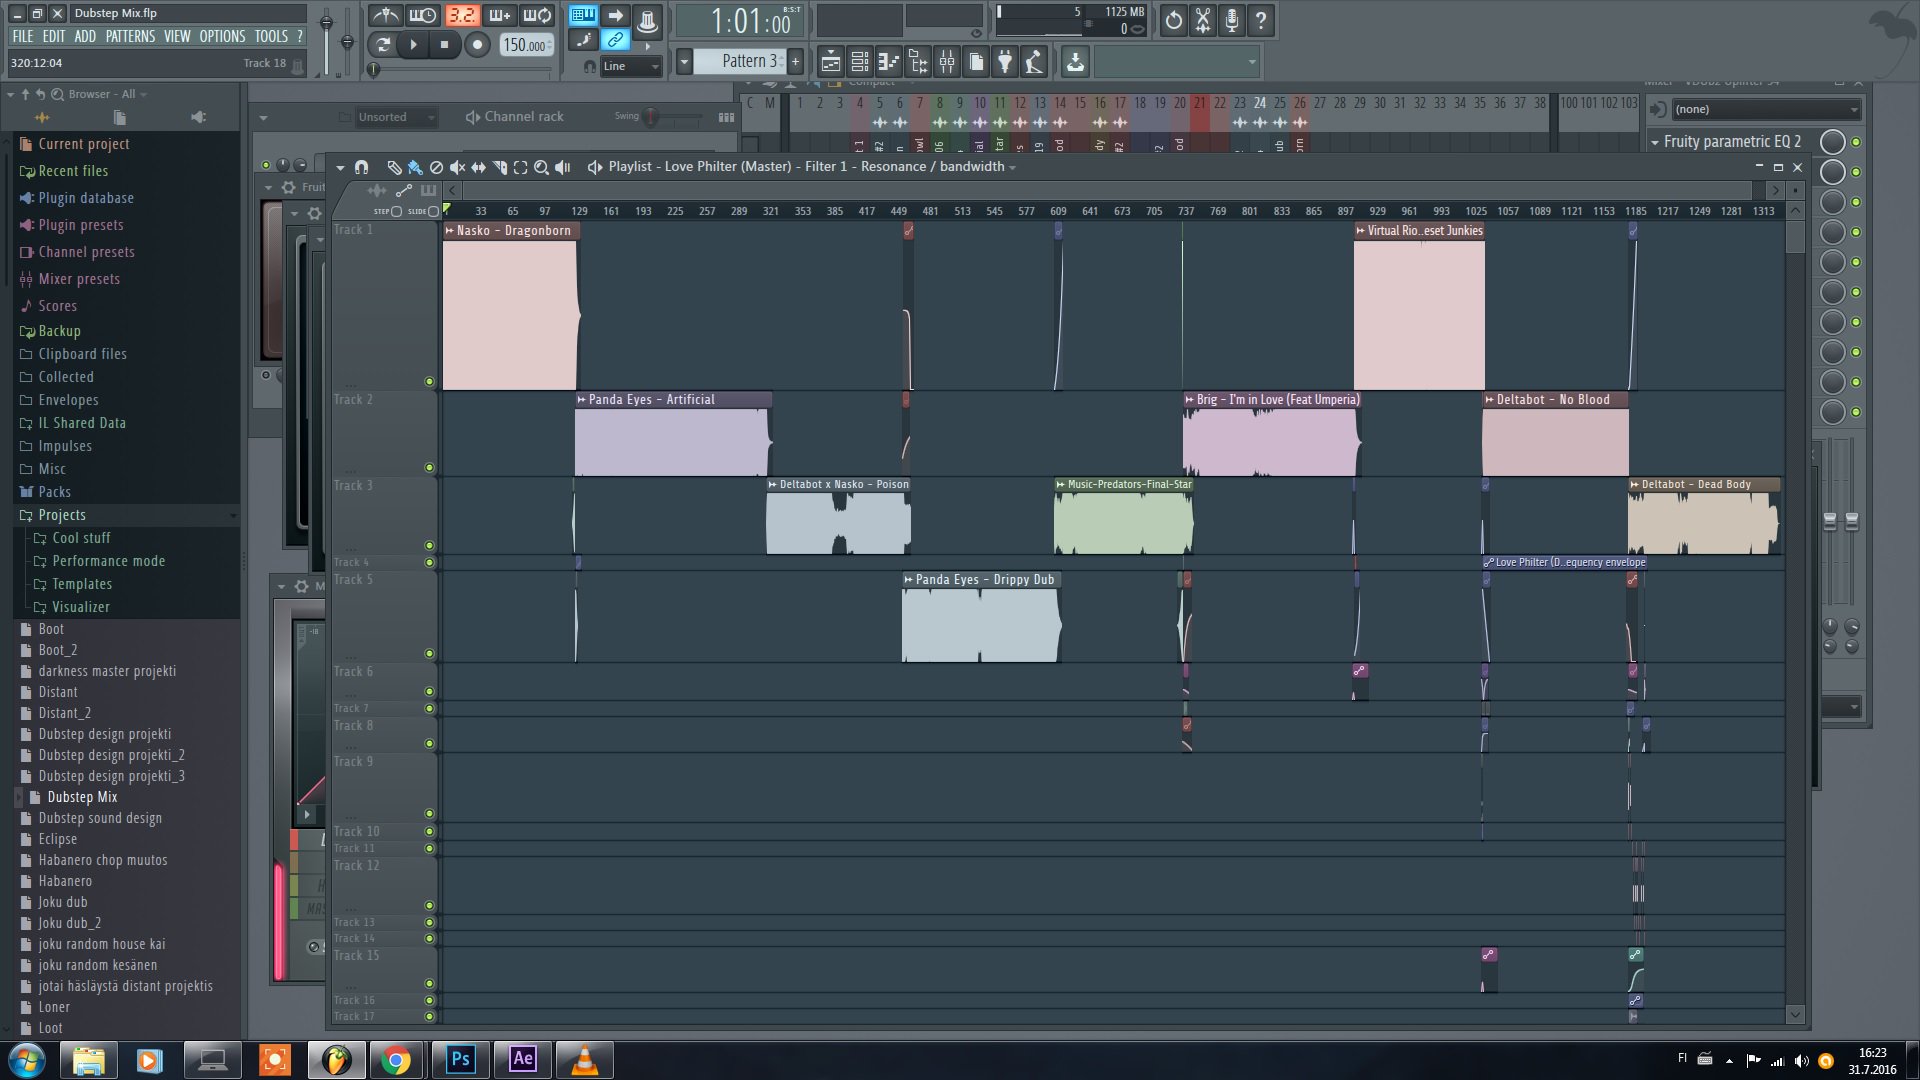The height and width of the screenshot is (1080, 1920).
Task: Open the Line snap dropdown
Action: point(630,66)
